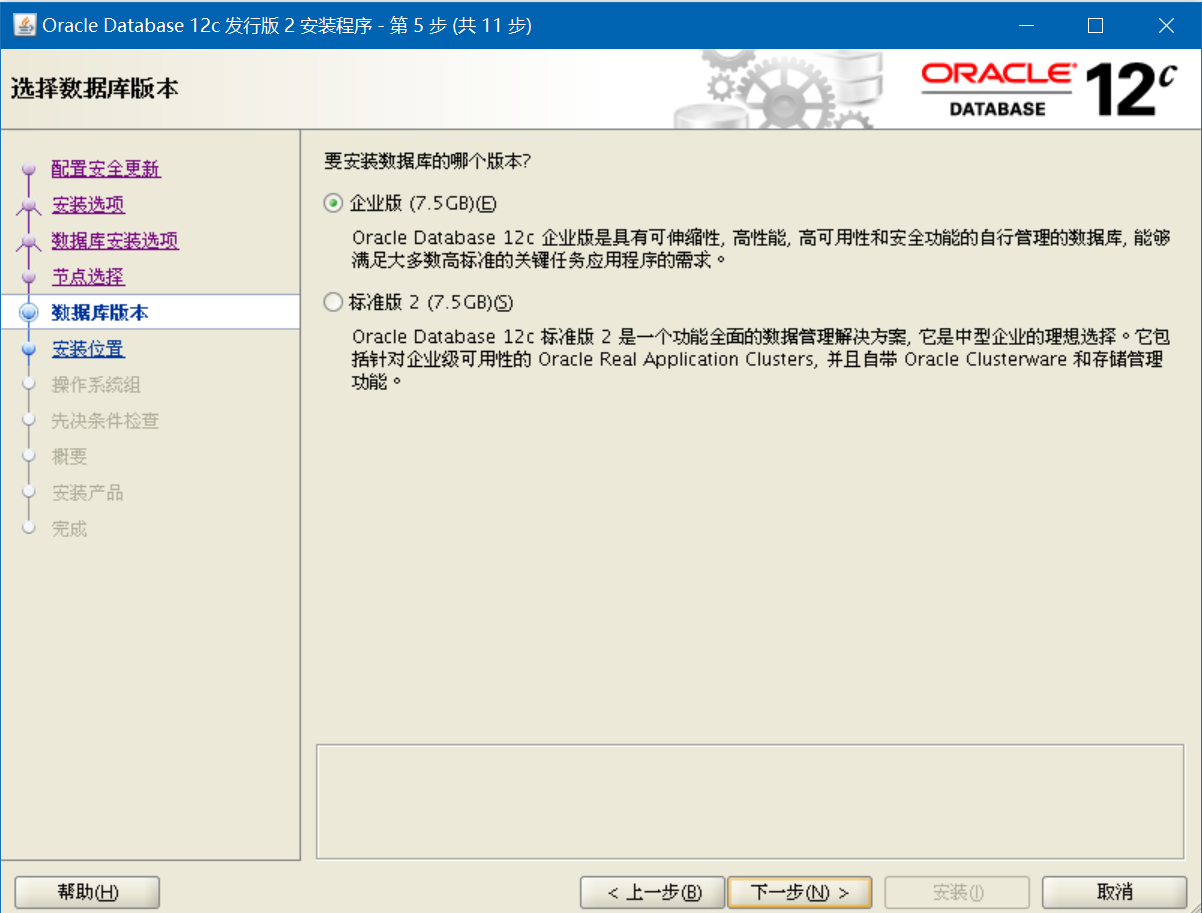Select the 数据库版本 step in sidebar
Image resolution: width=1202 pixels, height=913 pixels.
coord(150,313)
